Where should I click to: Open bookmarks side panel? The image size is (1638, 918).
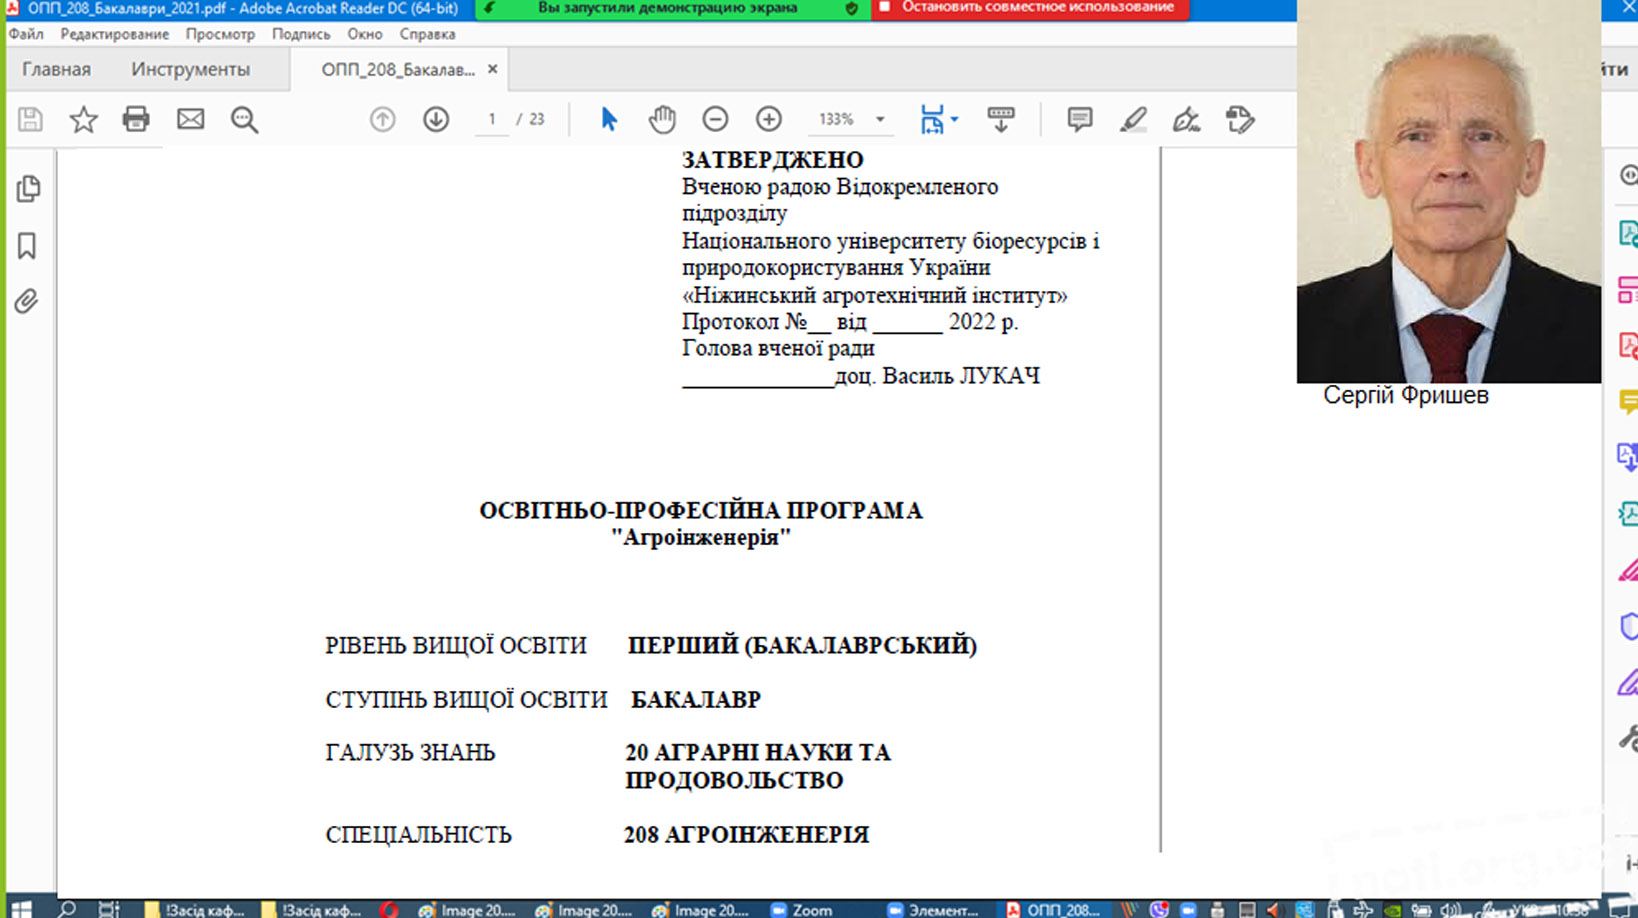click(27, 246)
